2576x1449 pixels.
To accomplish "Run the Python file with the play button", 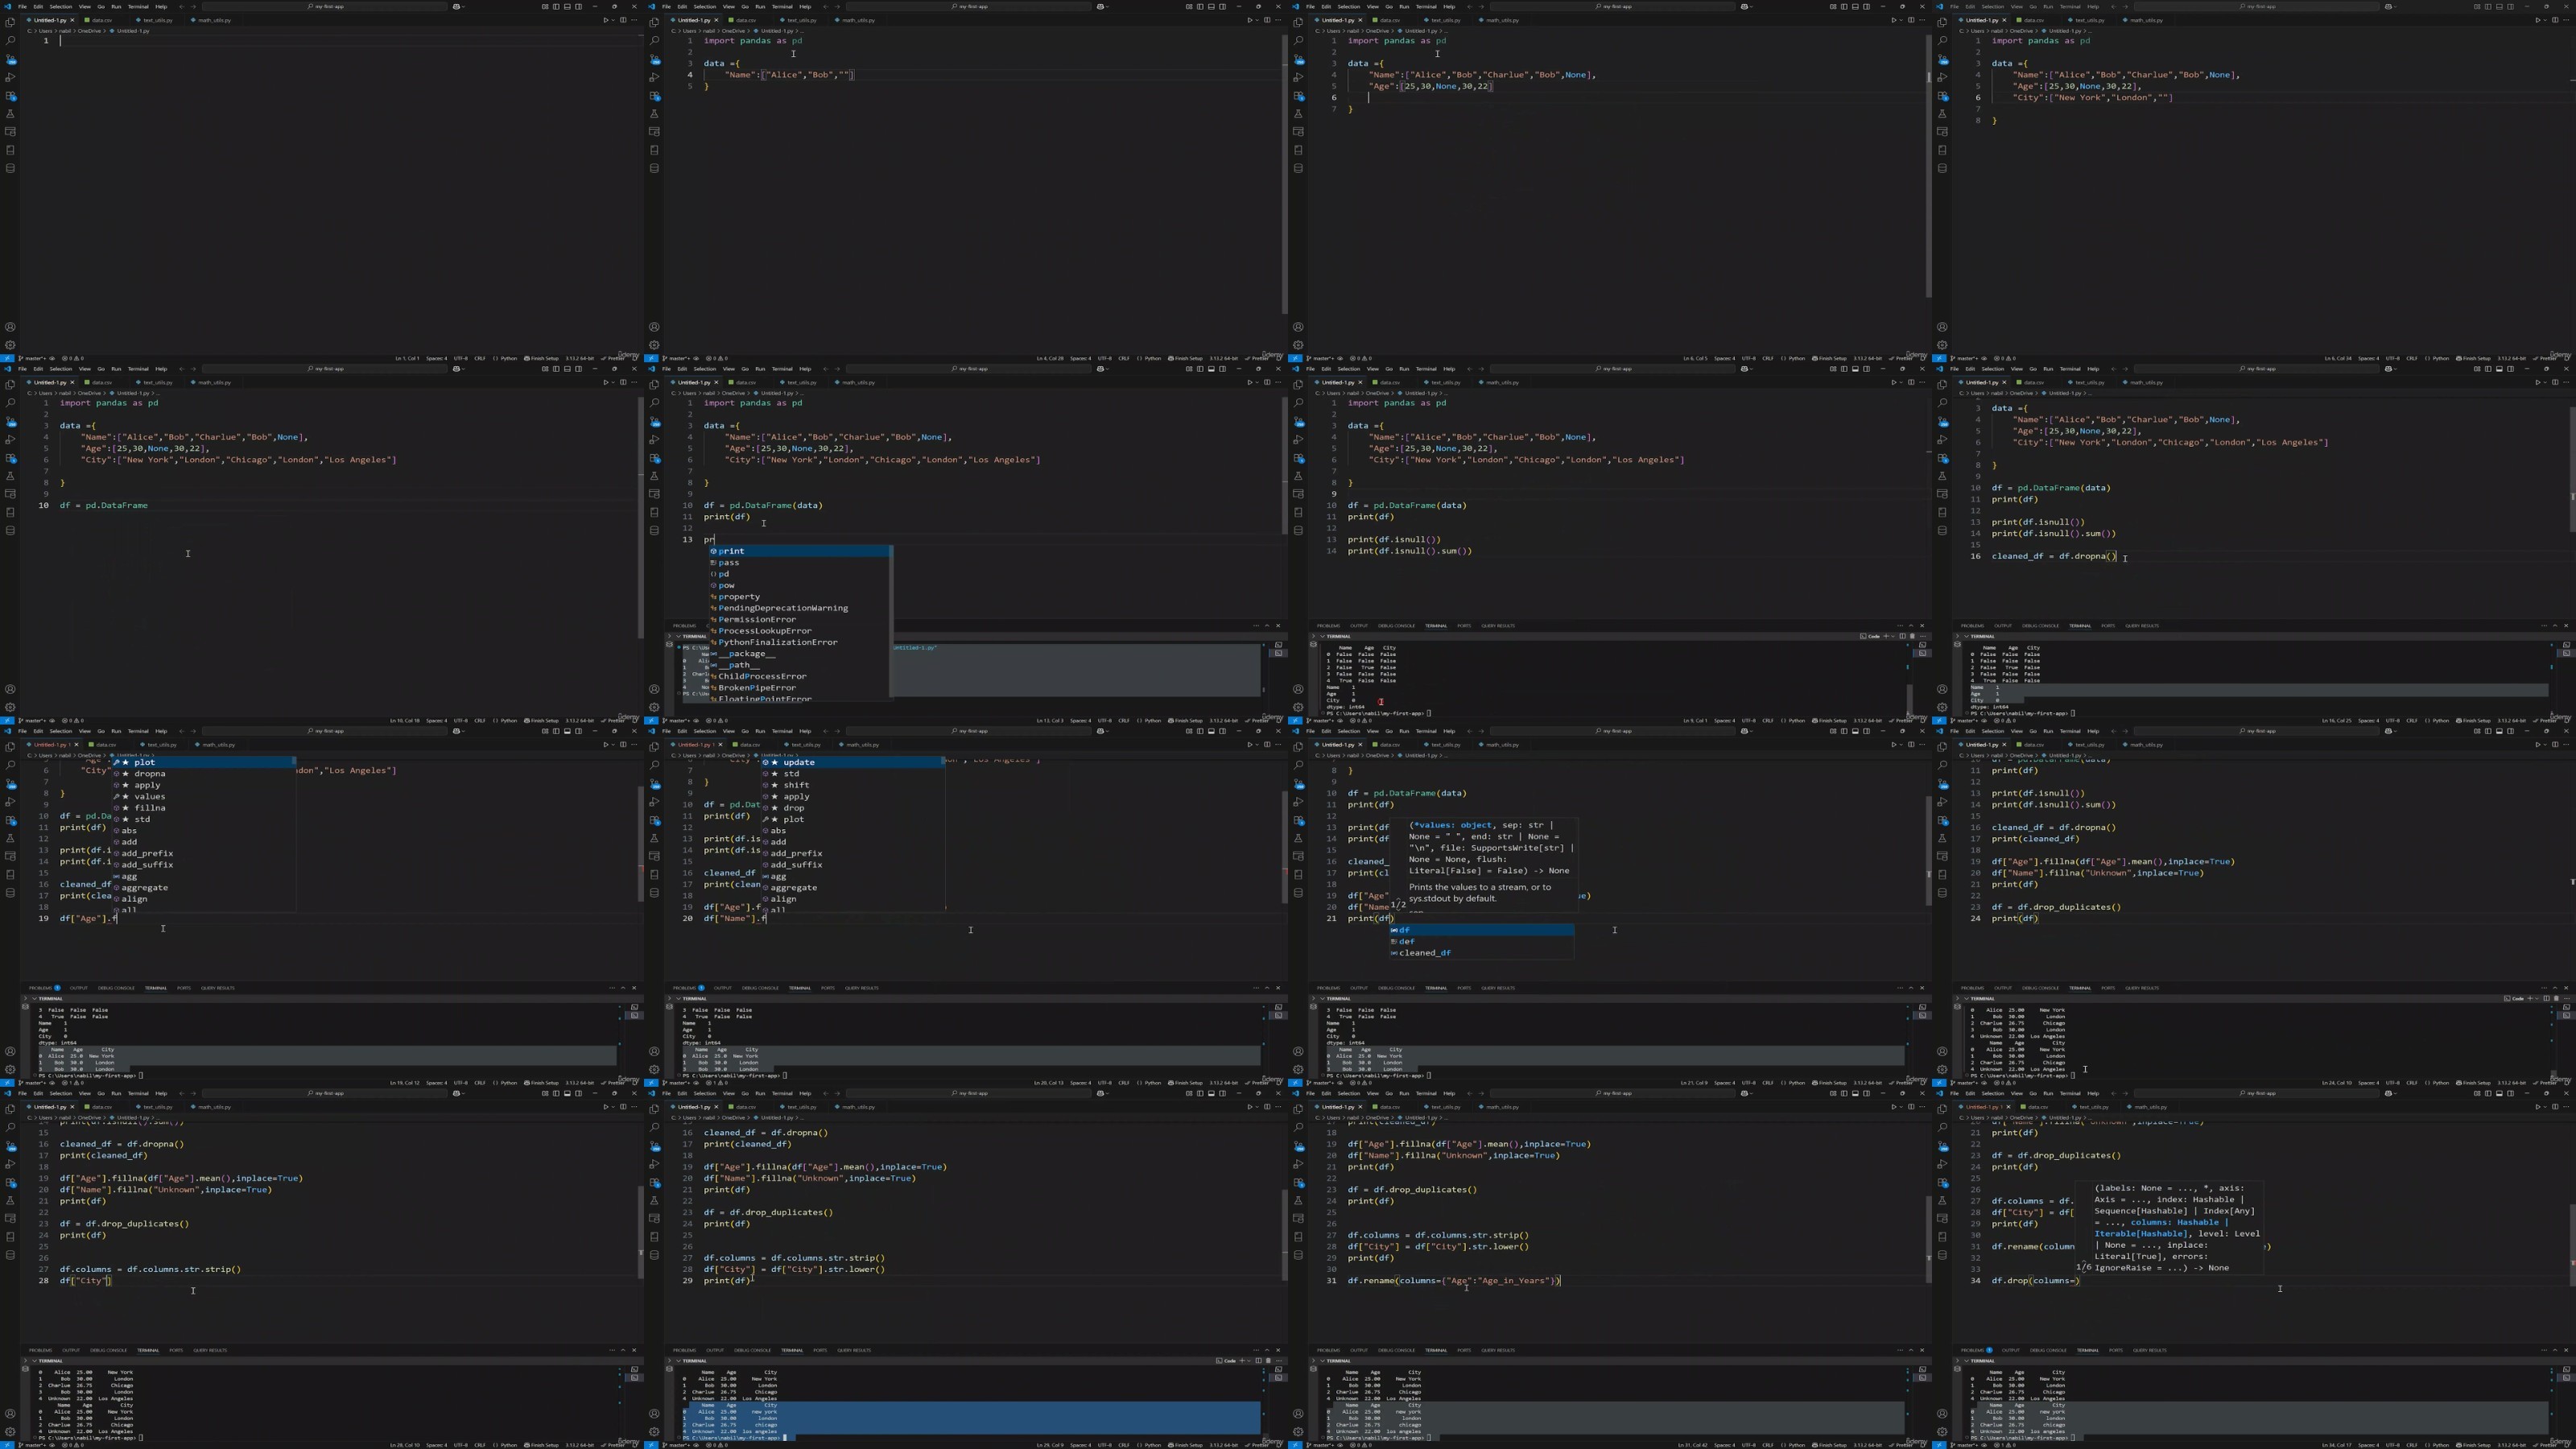I will click(606, 19).
